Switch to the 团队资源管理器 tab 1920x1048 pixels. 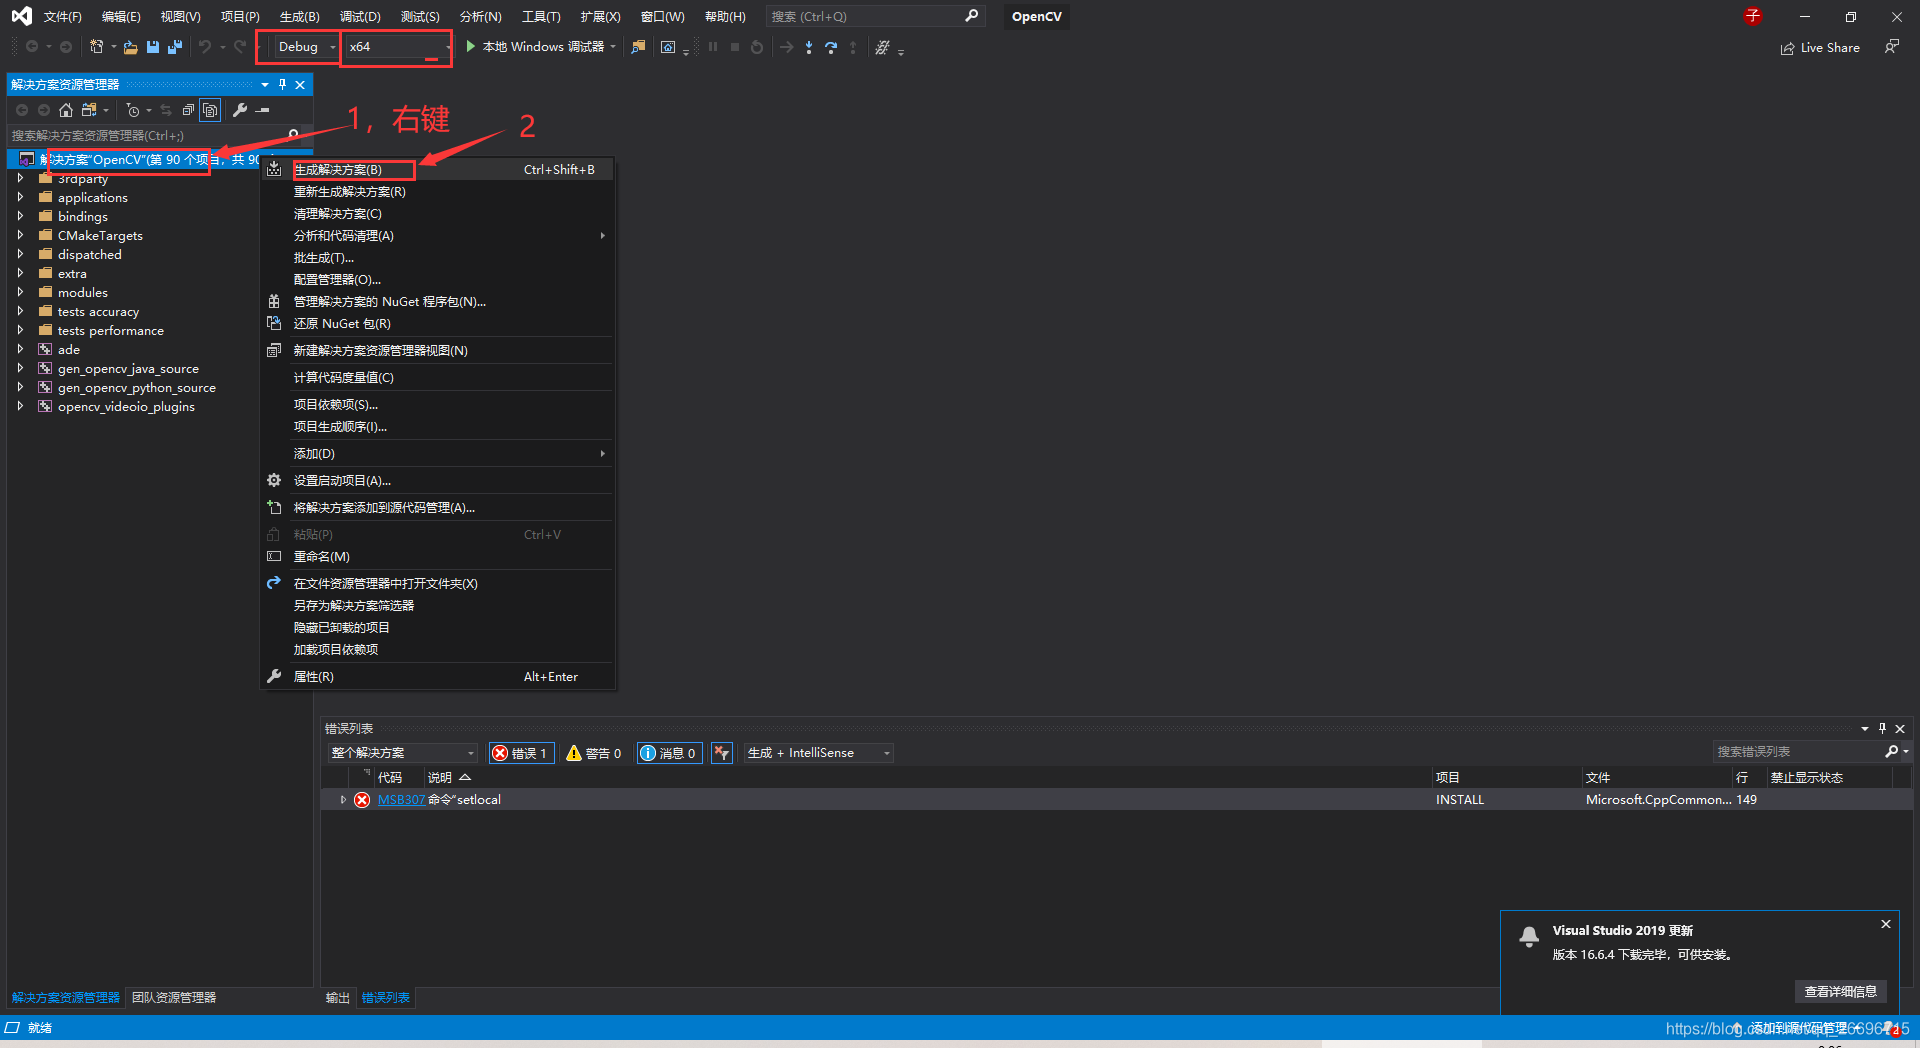tap(174, 998)
